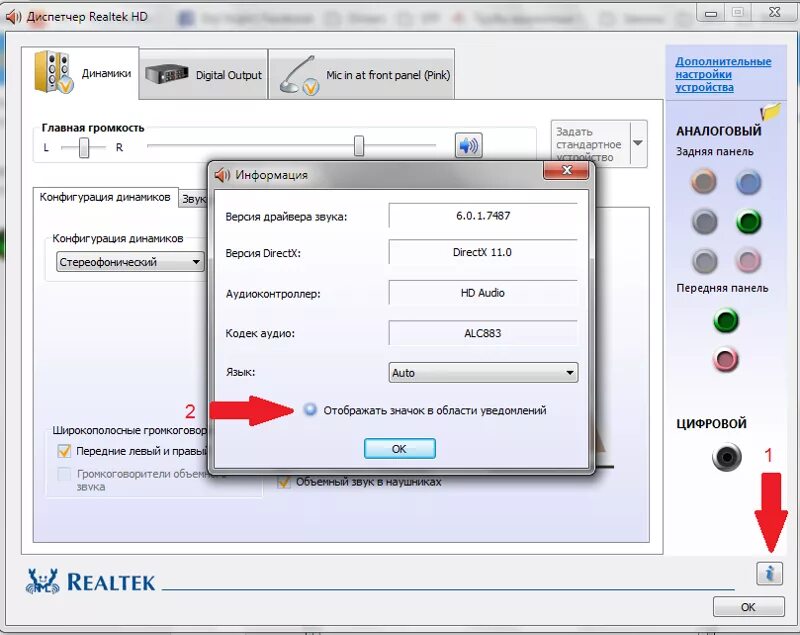Click the dark gray rear panel jack
Viewport: 800px width, 635px height.
705,222
